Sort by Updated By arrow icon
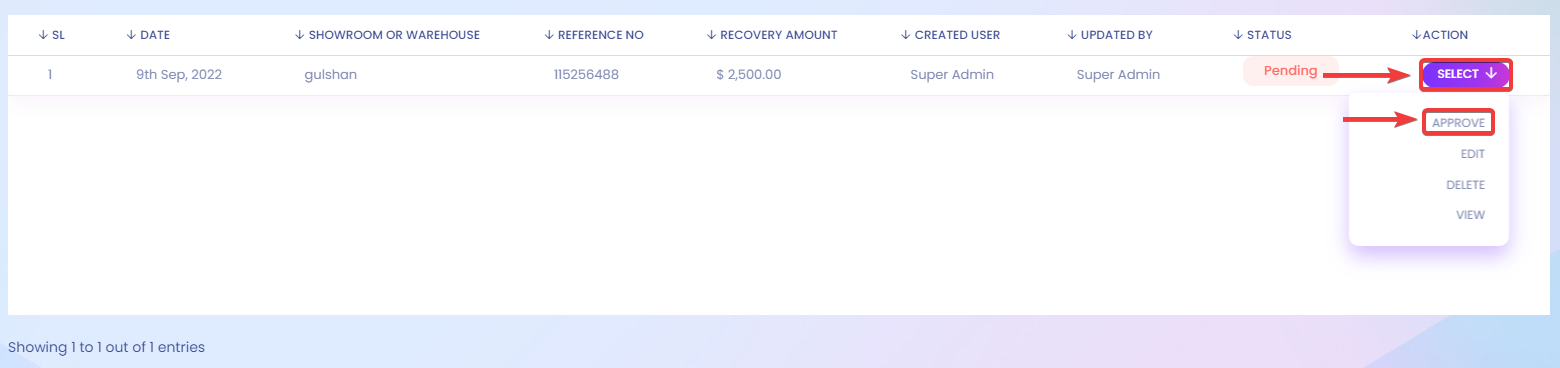This screenshot has width=1560, height=368. (1072, 35)
